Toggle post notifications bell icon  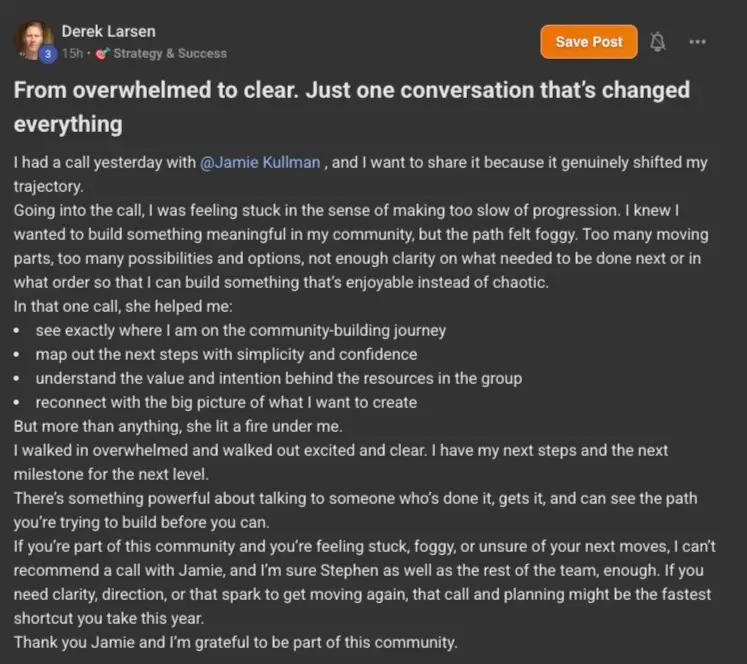[658, 41]
